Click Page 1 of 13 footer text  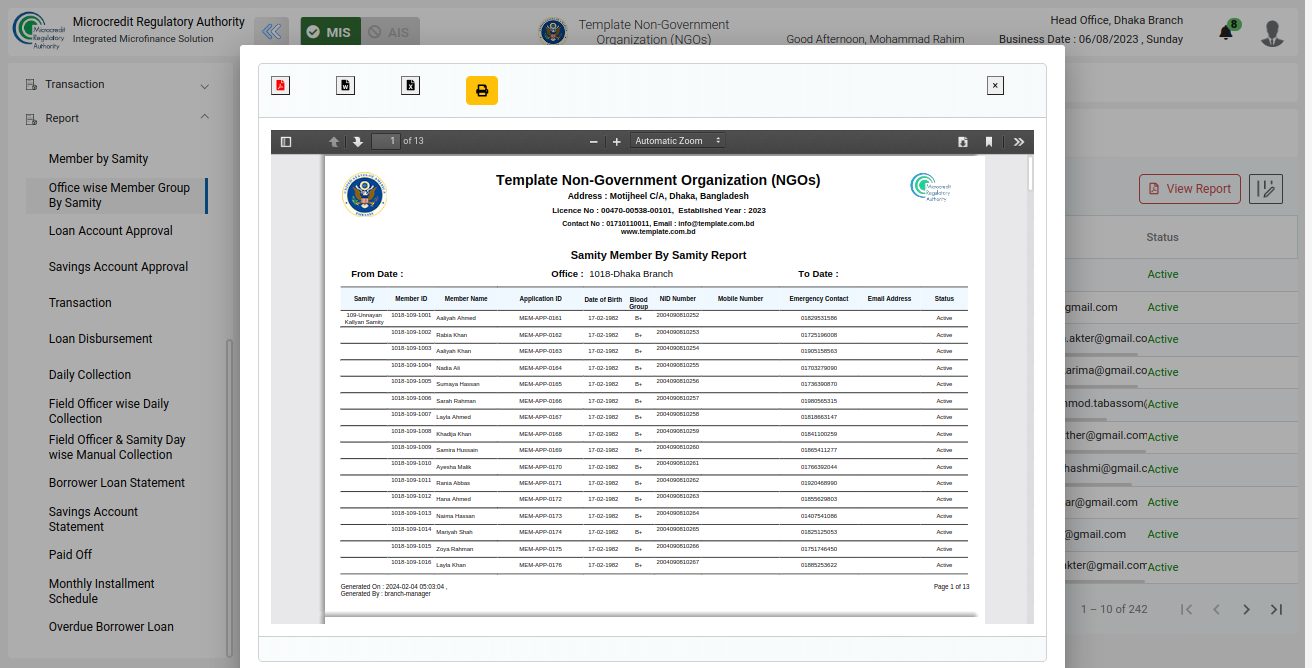(x=951, y=587)
